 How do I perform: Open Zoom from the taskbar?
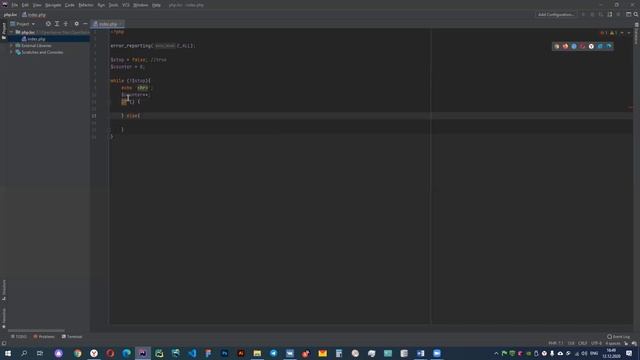coord(437,353)
